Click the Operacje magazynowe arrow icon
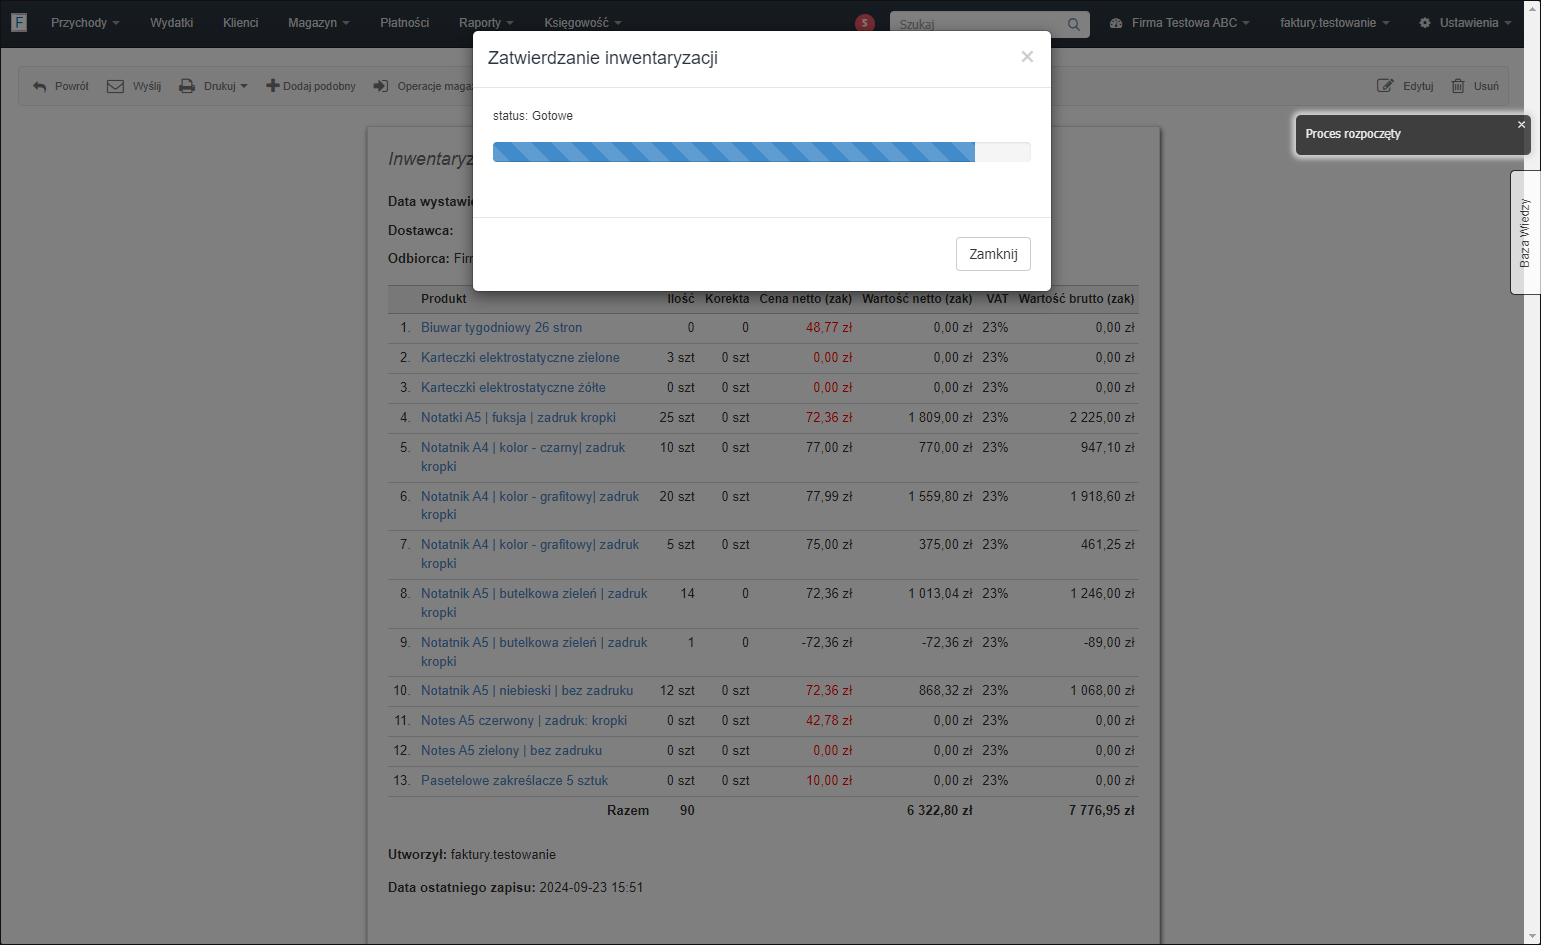This screenshot has width=1541, height=945. coord(381,87)
